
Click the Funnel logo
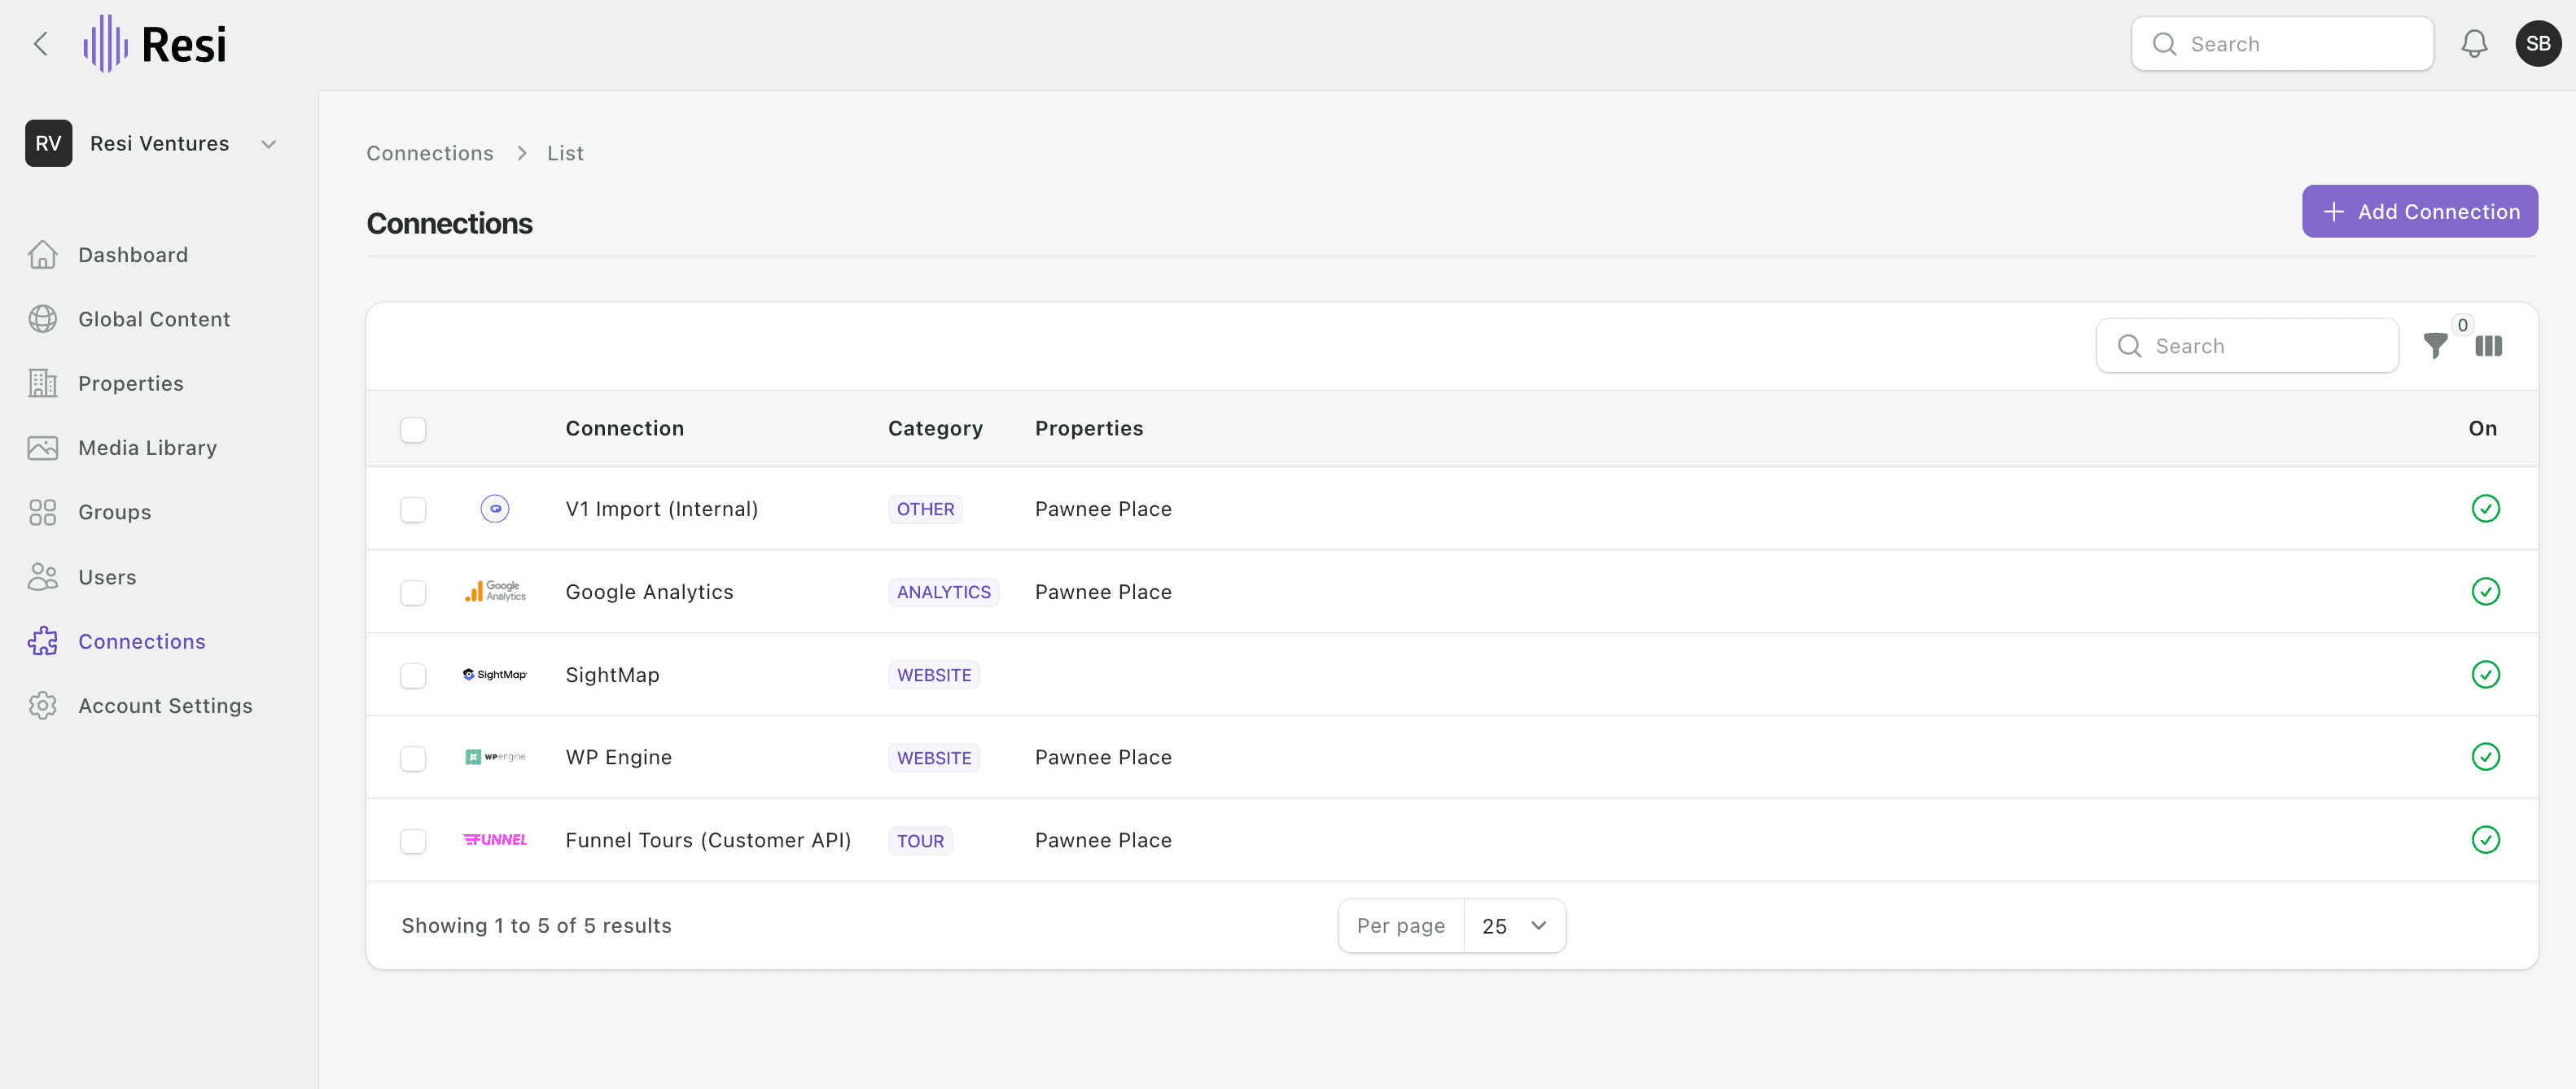495,840
